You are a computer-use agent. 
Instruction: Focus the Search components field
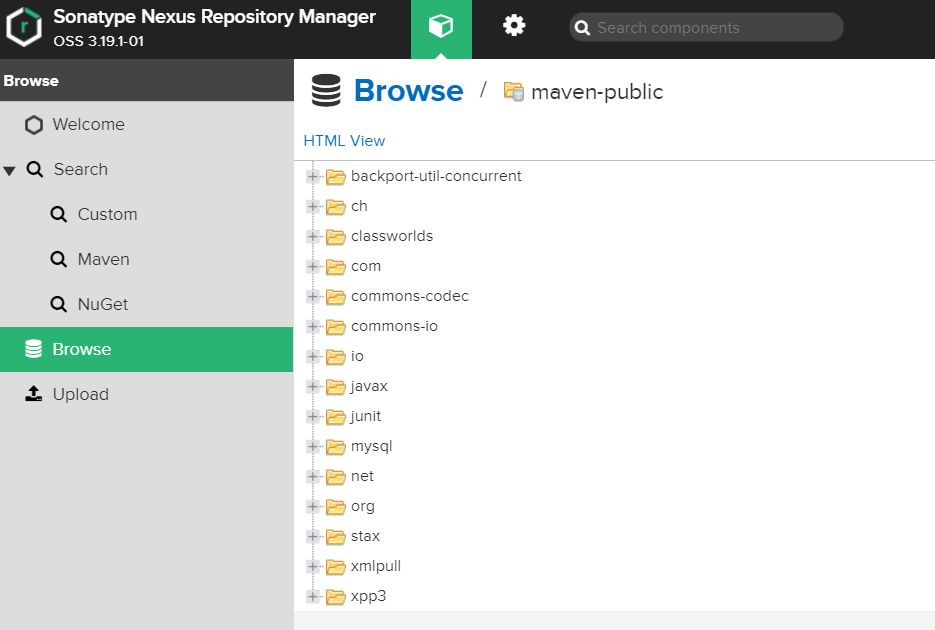[707, 27]
